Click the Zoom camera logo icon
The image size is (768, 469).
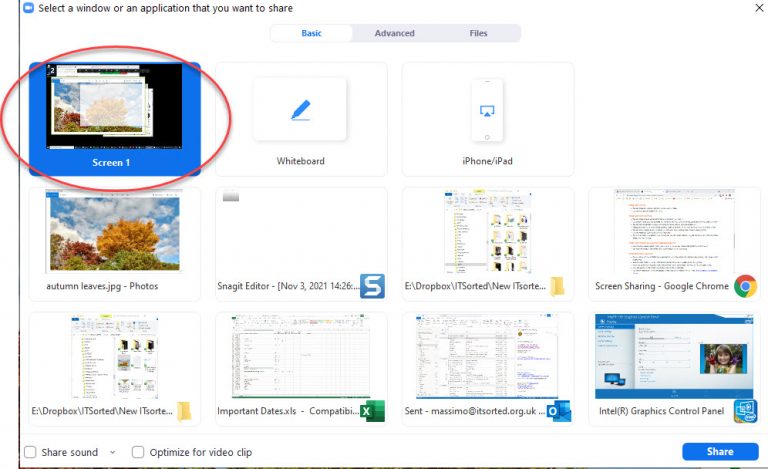pos(28,8)
